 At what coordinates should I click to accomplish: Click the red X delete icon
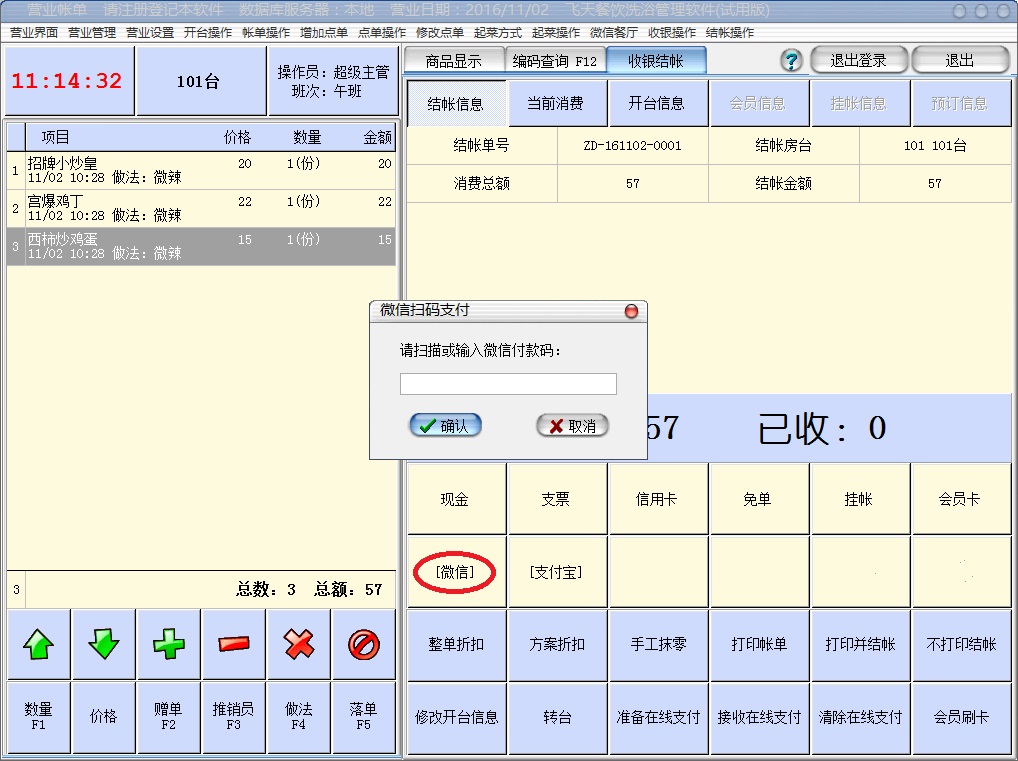[299, 645]
